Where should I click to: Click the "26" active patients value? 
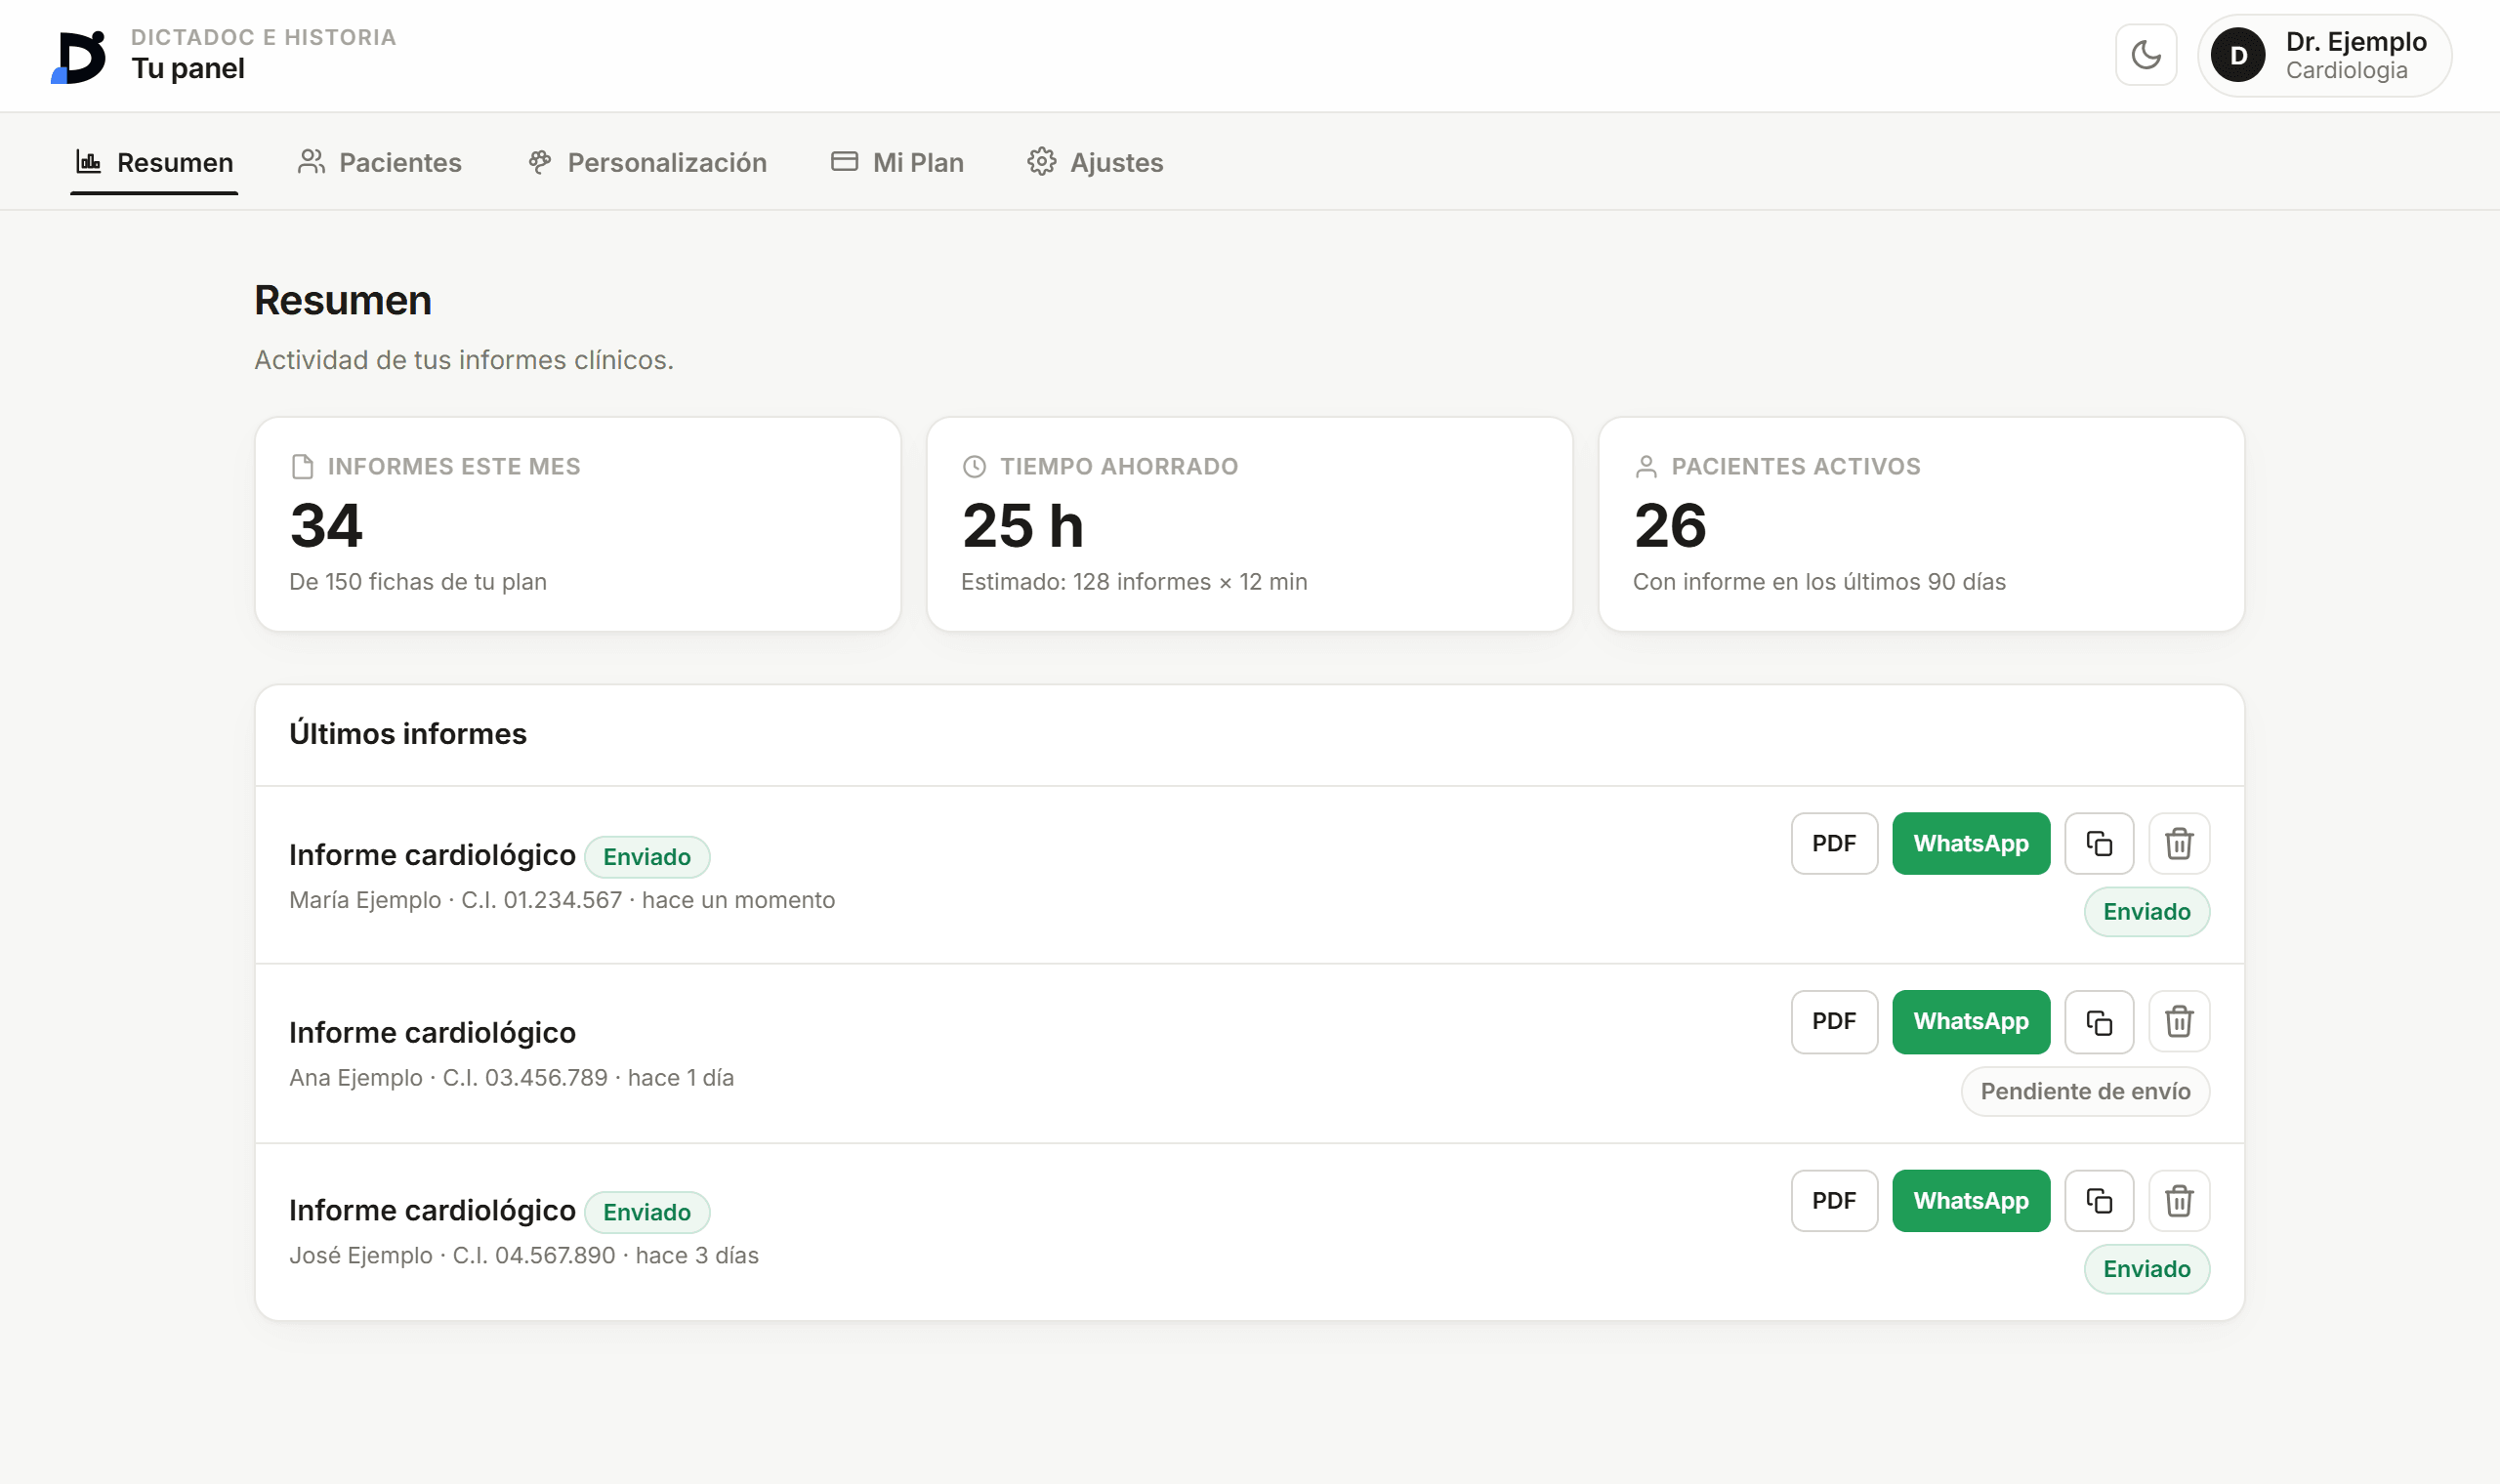click(1670, 525)
